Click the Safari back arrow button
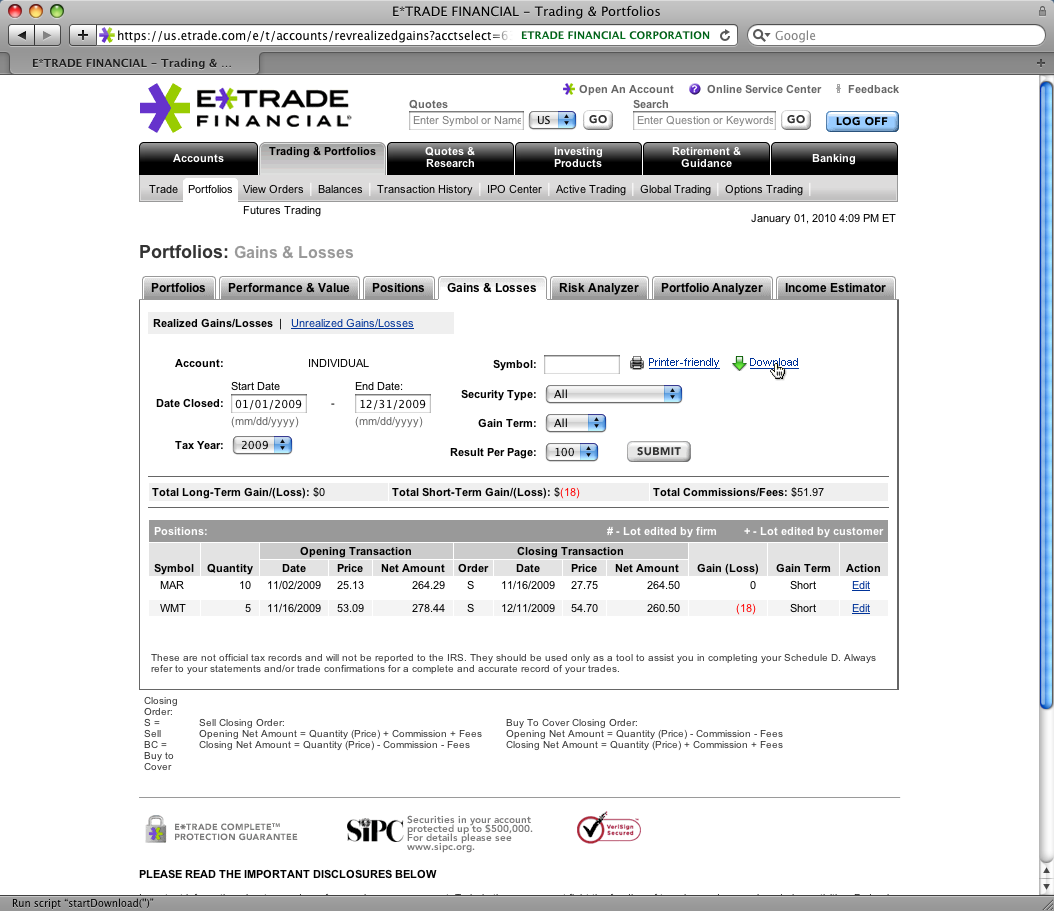The height and width of the screenshot is (911, 1054). click(x=22, y=35)
